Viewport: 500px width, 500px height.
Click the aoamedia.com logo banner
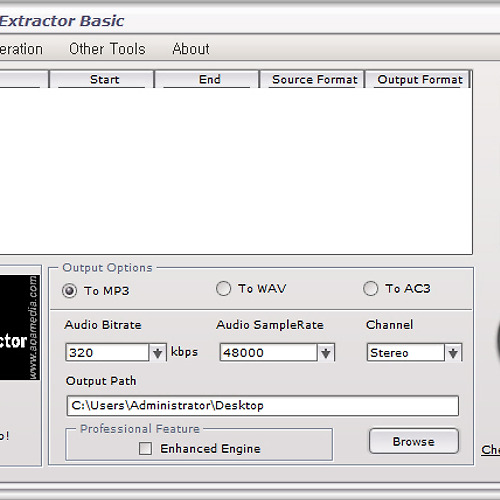[x=20, y=327]
